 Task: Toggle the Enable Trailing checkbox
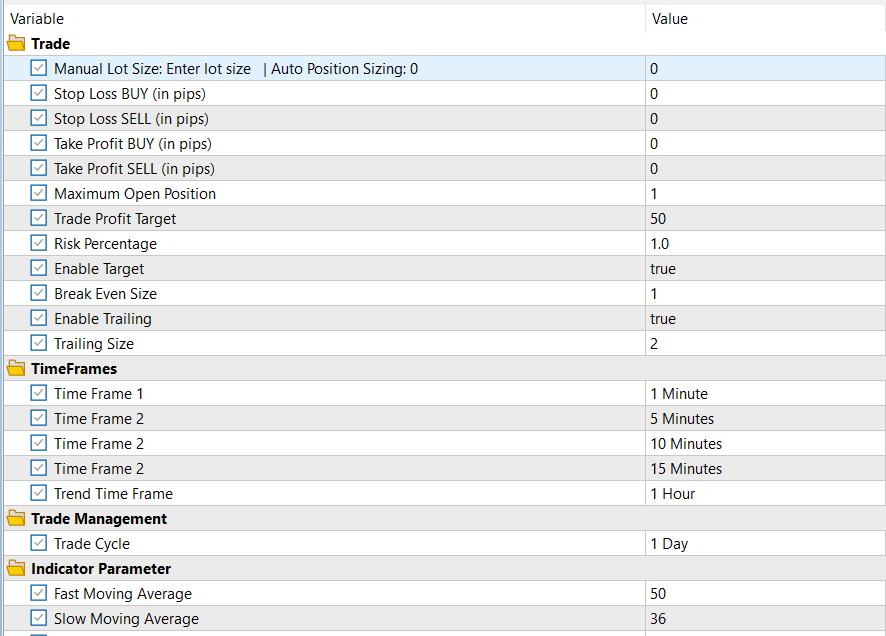[39, 319]
